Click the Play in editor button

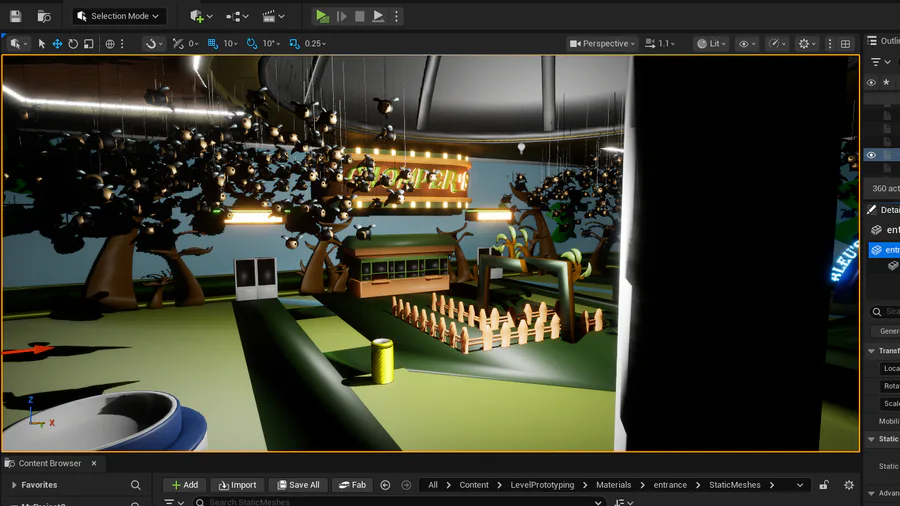point(322,16)
